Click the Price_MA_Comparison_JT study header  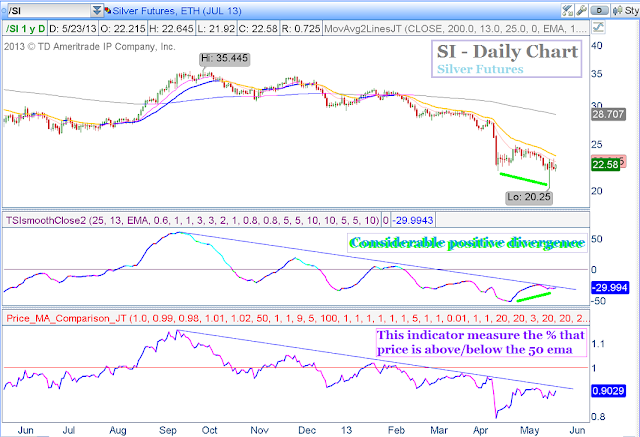pos(296,318)
